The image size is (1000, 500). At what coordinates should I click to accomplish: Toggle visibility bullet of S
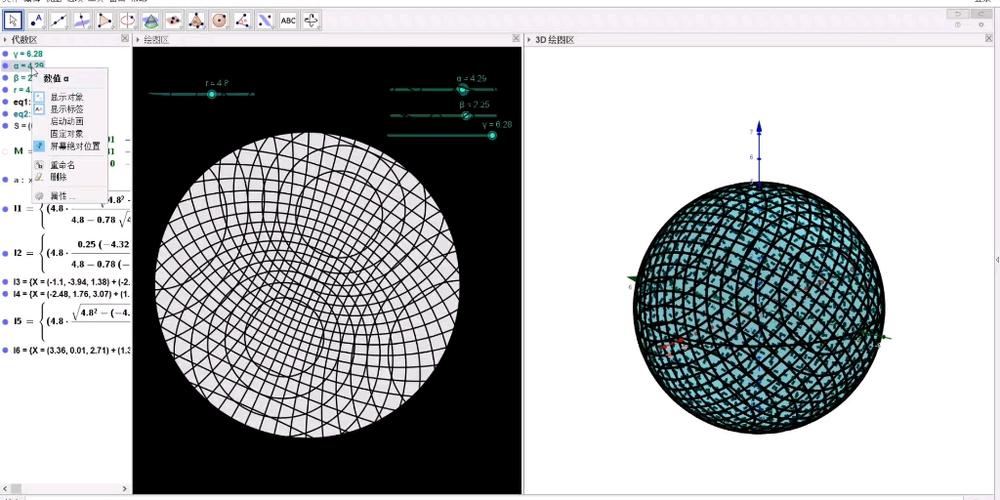click(x=6, y=126)
